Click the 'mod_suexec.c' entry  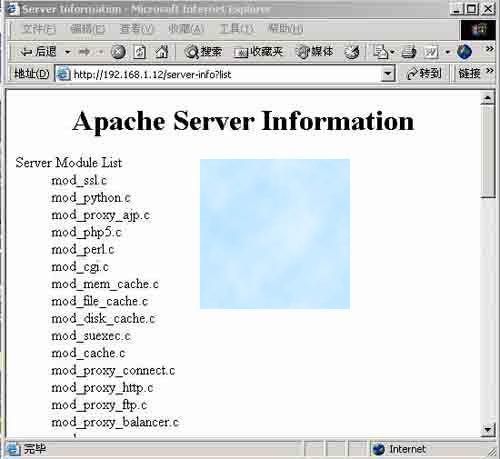point(91,336)
